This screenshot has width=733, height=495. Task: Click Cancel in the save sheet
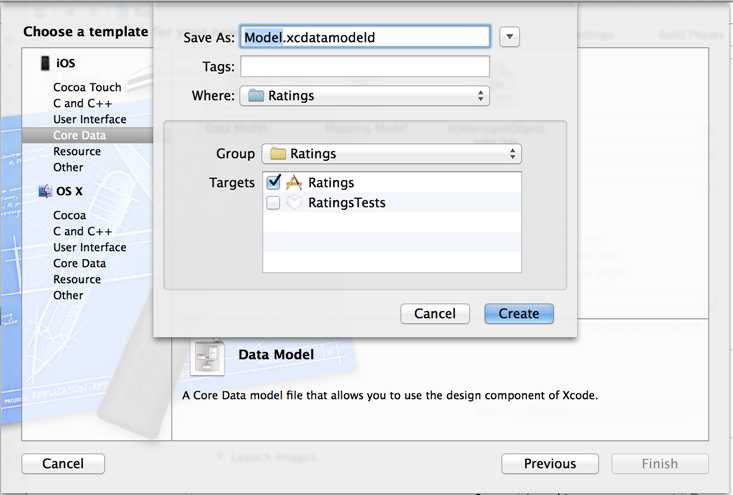pos(435,313)
